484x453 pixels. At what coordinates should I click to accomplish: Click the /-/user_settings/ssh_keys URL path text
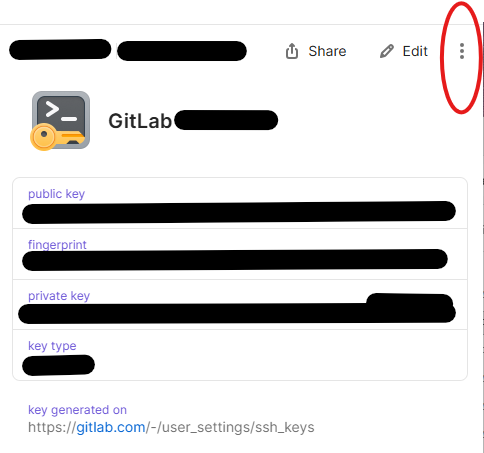click(230, 427)
